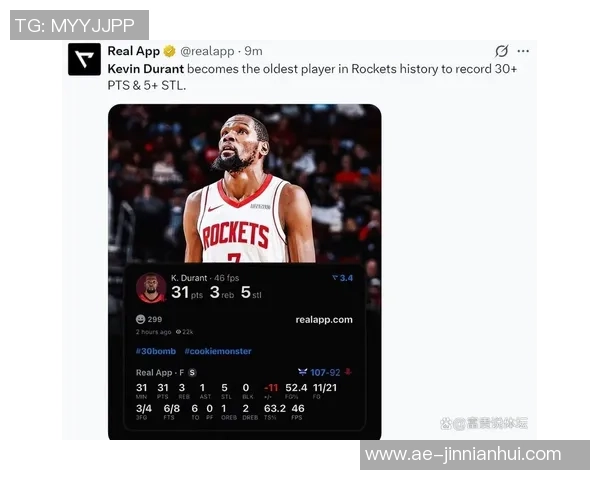Click the Hornets logo beside the score
The width and height of the screenshot is (600, 480).
click(x=302, y=372)
